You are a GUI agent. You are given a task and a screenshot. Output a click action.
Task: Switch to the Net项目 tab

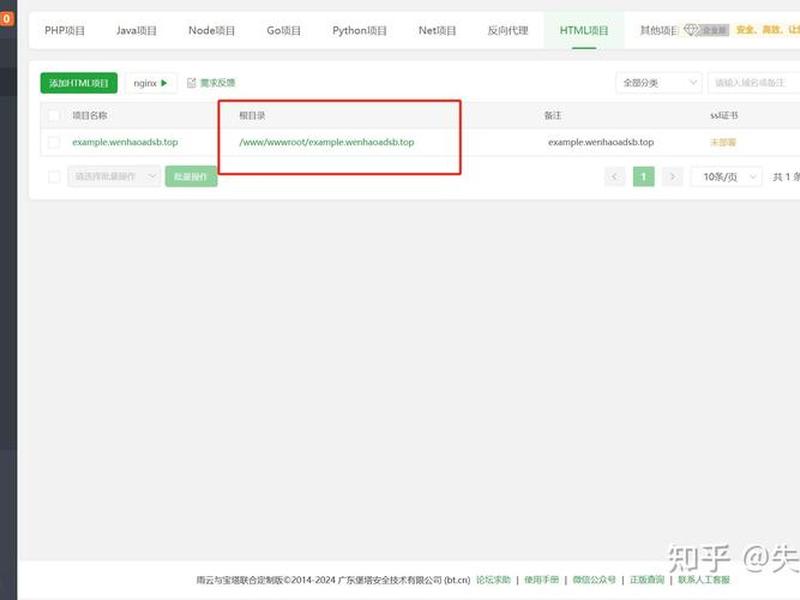(437, 31)
